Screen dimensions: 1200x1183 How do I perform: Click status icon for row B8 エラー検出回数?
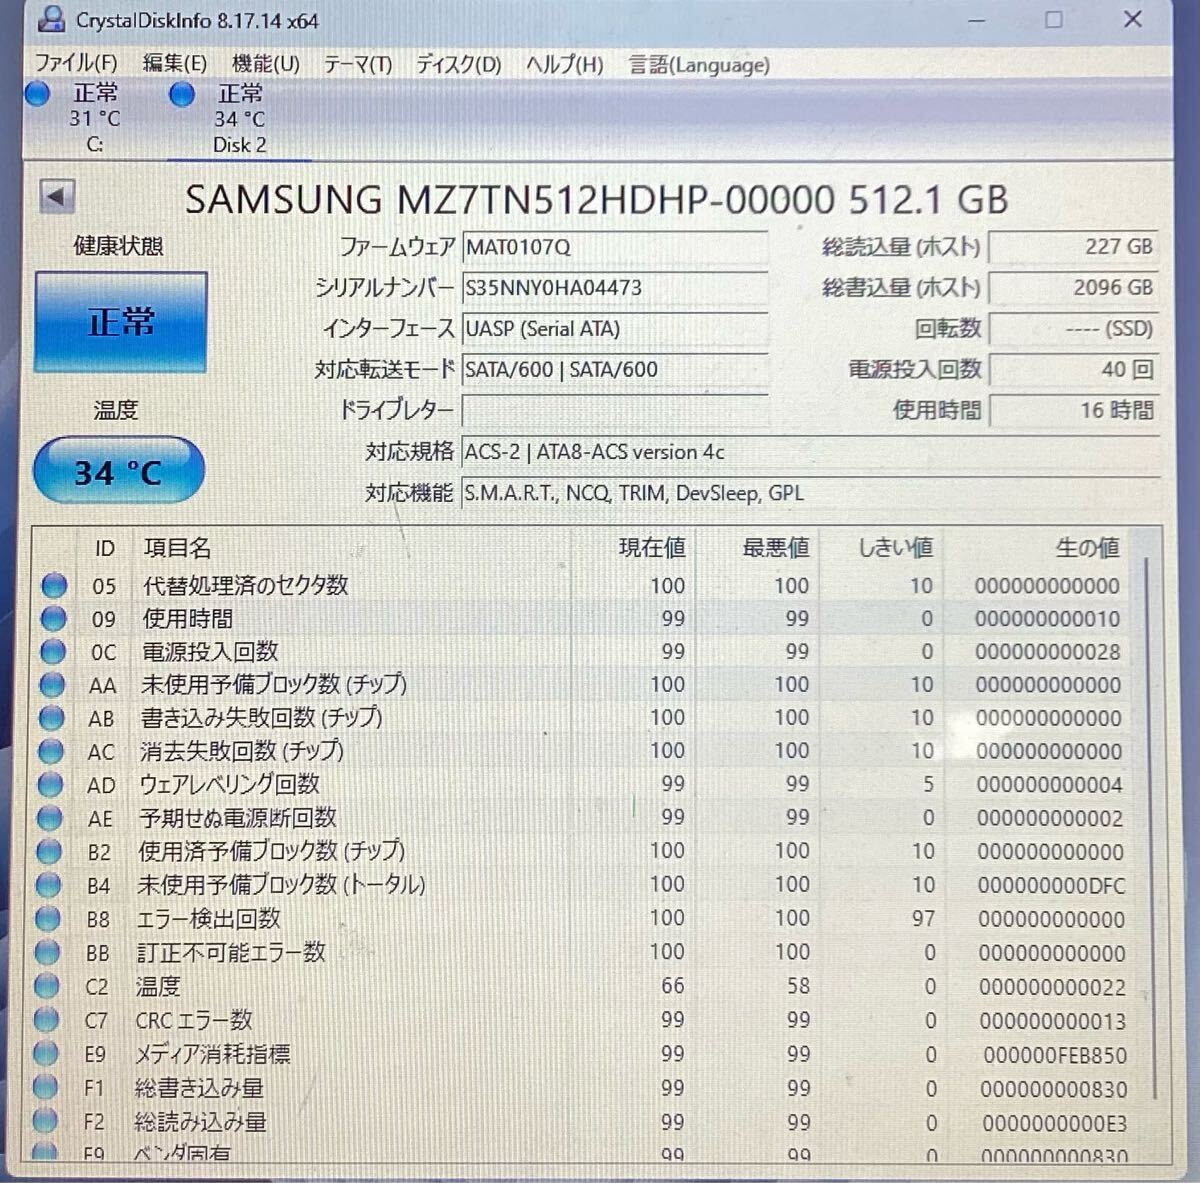[47, 918]
